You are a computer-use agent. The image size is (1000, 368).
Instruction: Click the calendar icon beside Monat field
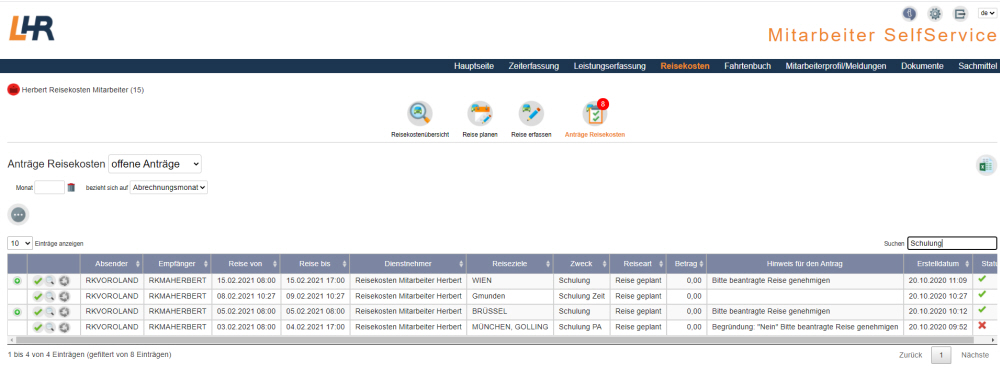(71, 188)
